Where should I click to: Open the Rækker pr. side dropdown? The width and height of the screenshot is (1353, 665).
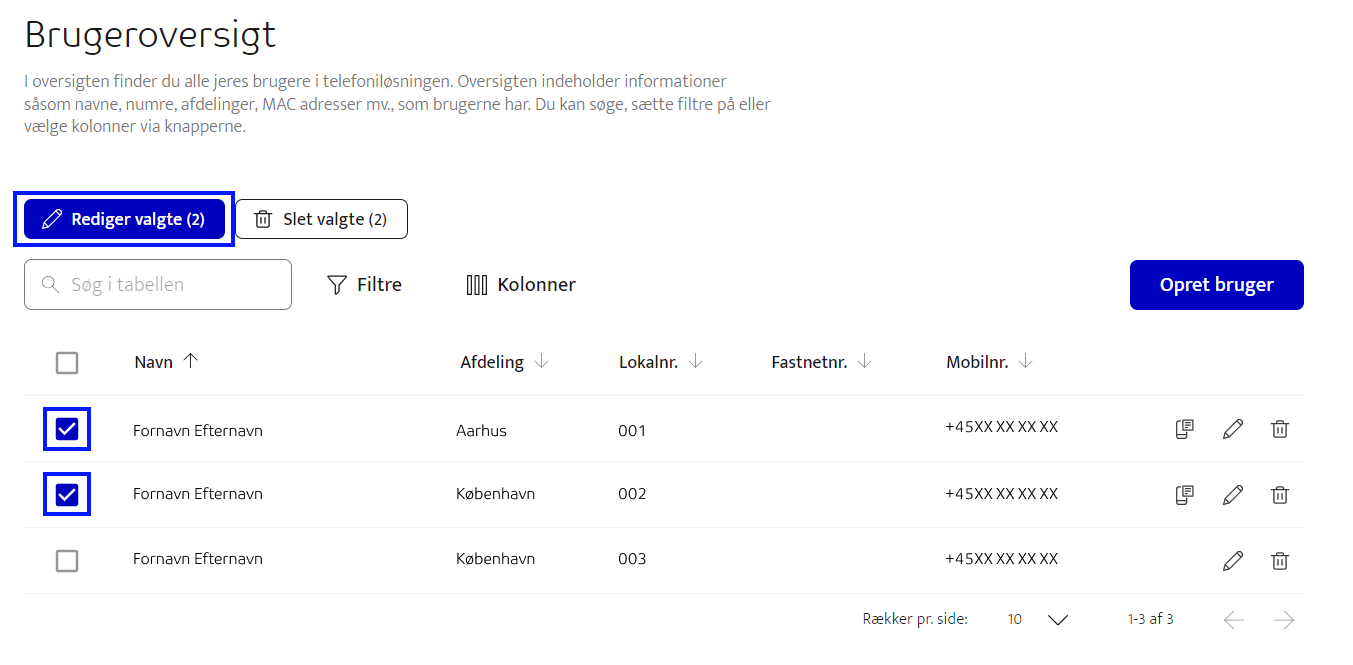[1038, 620]
